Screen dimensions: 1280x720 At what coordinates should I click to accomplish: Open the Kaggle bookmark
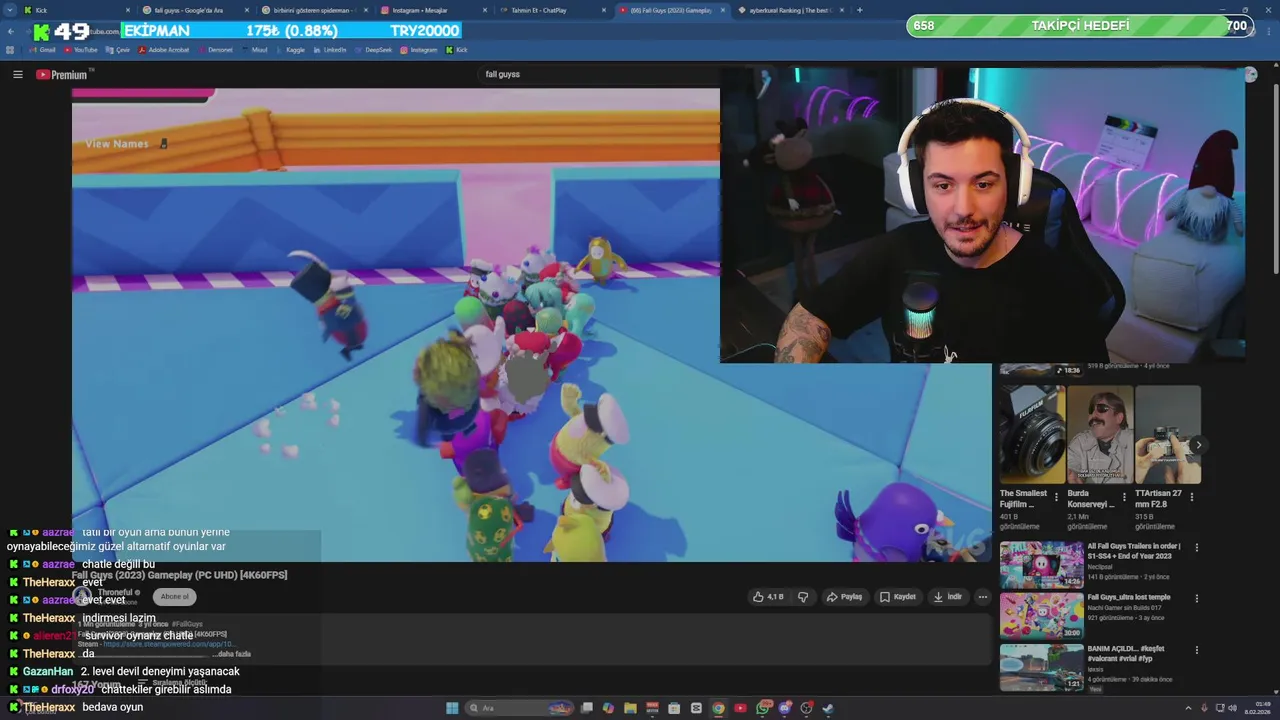290,50
